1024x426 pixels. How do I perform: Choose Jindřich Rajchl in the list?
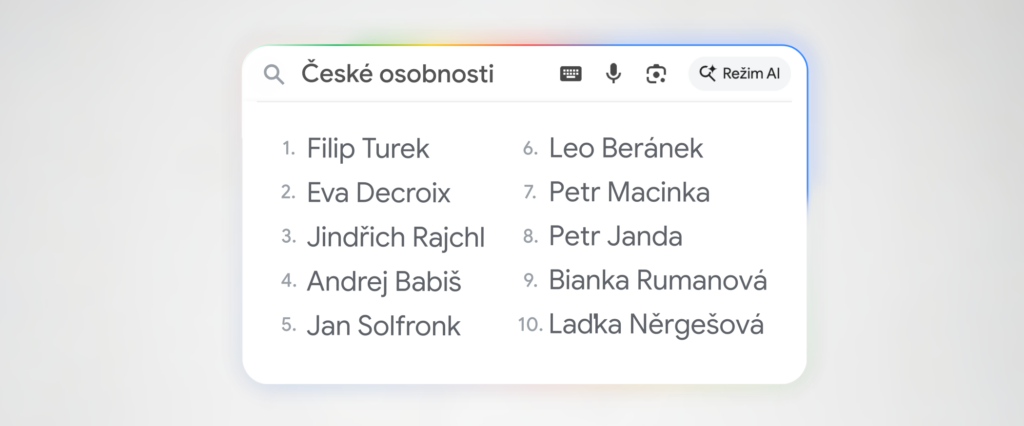pyautogui.click(x=396, y=237)
